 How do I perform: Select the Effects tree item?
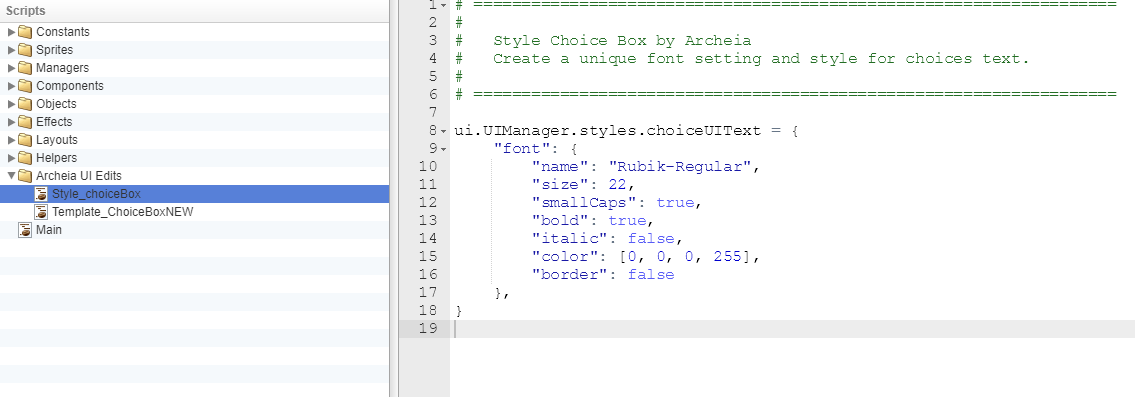click(194, 122)
